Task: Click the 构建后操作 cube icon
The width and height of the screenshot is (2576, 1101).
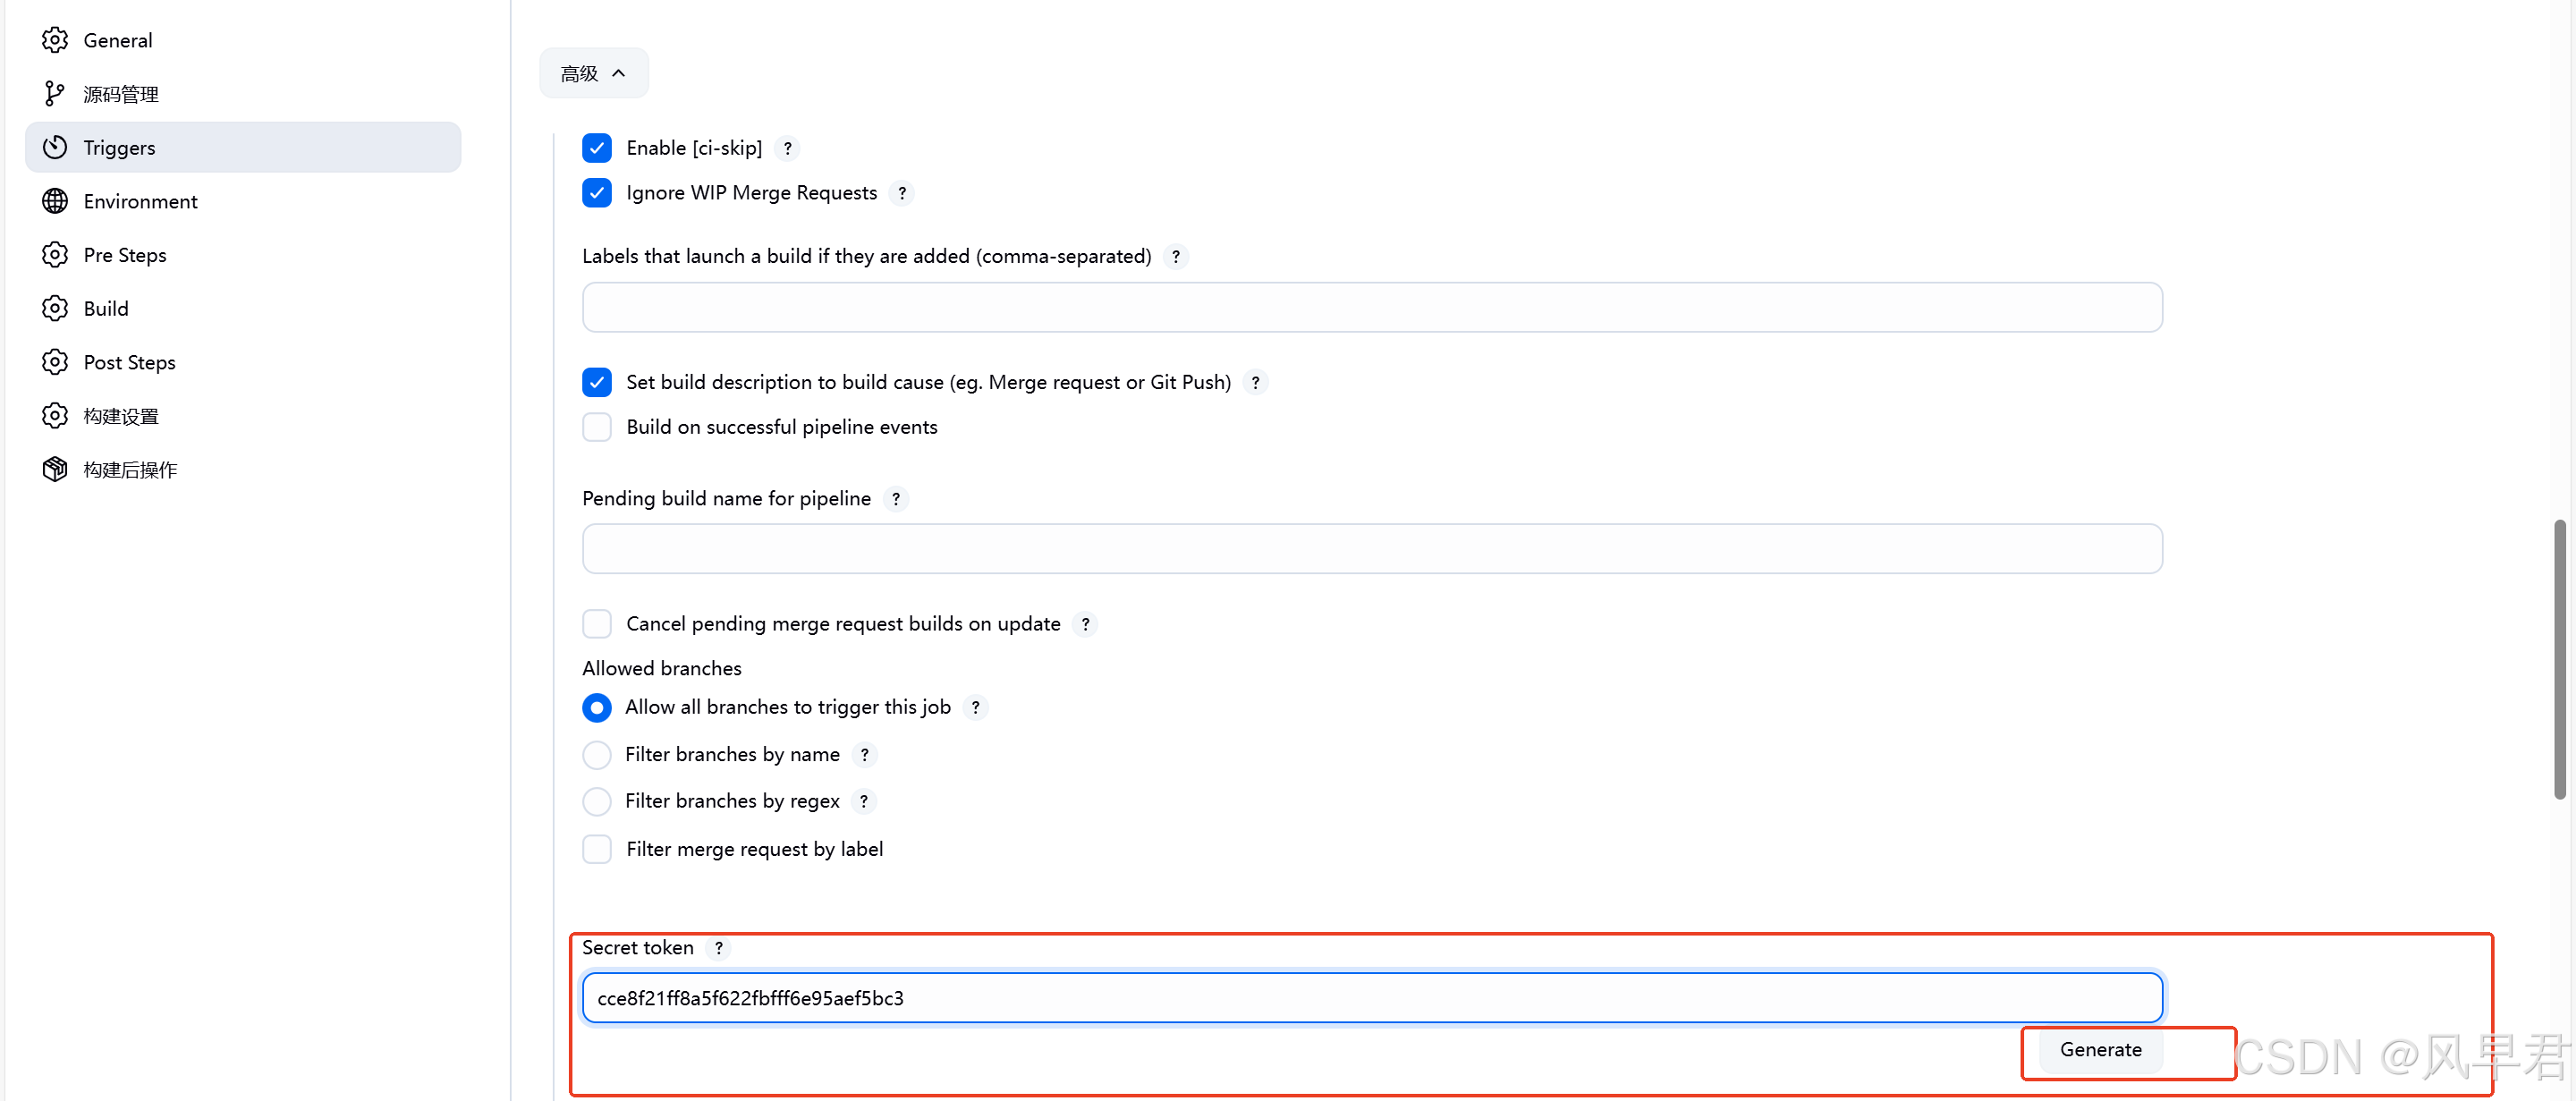Action: click(x=55, y=469)
